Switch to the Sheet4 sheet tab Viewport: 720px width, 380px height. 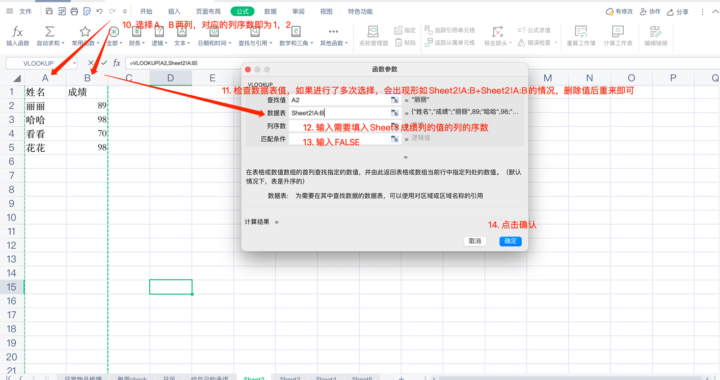click(x=326, y=378)
